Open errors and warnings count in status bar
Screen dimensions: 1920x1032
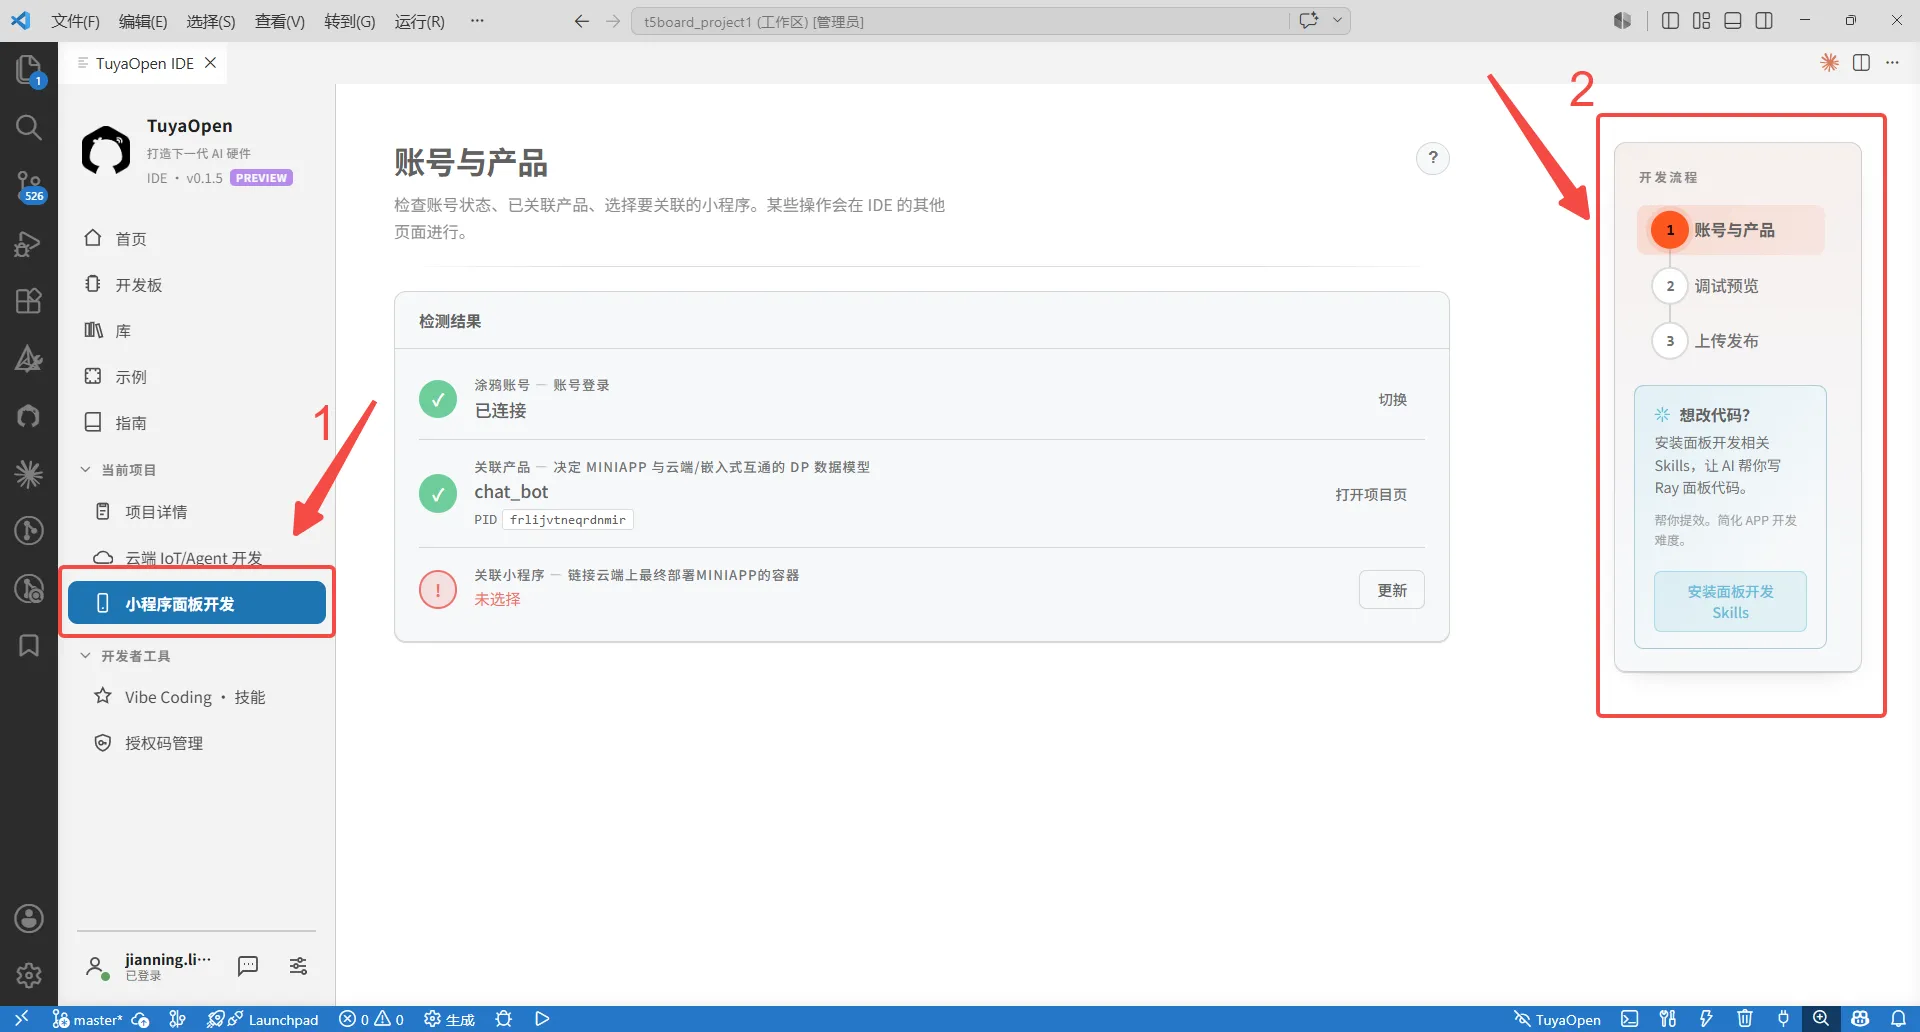pyautogui.click(x=371, y=1019)
